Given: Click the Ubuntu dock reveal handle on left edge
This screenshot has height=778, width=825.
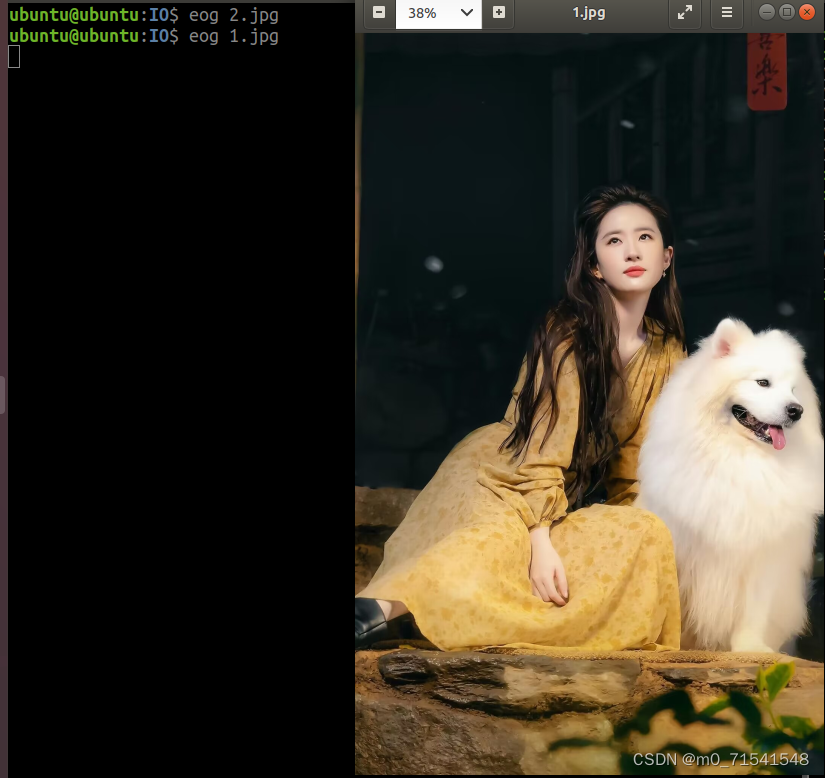Looking at the screenshot, I should tap(3, 394).
